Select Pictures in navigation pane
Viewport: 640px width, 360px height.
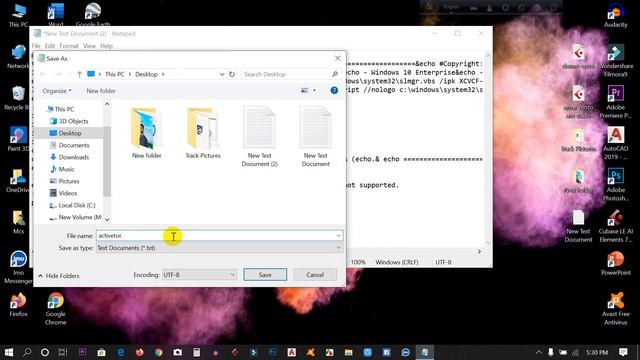(64, 181)
